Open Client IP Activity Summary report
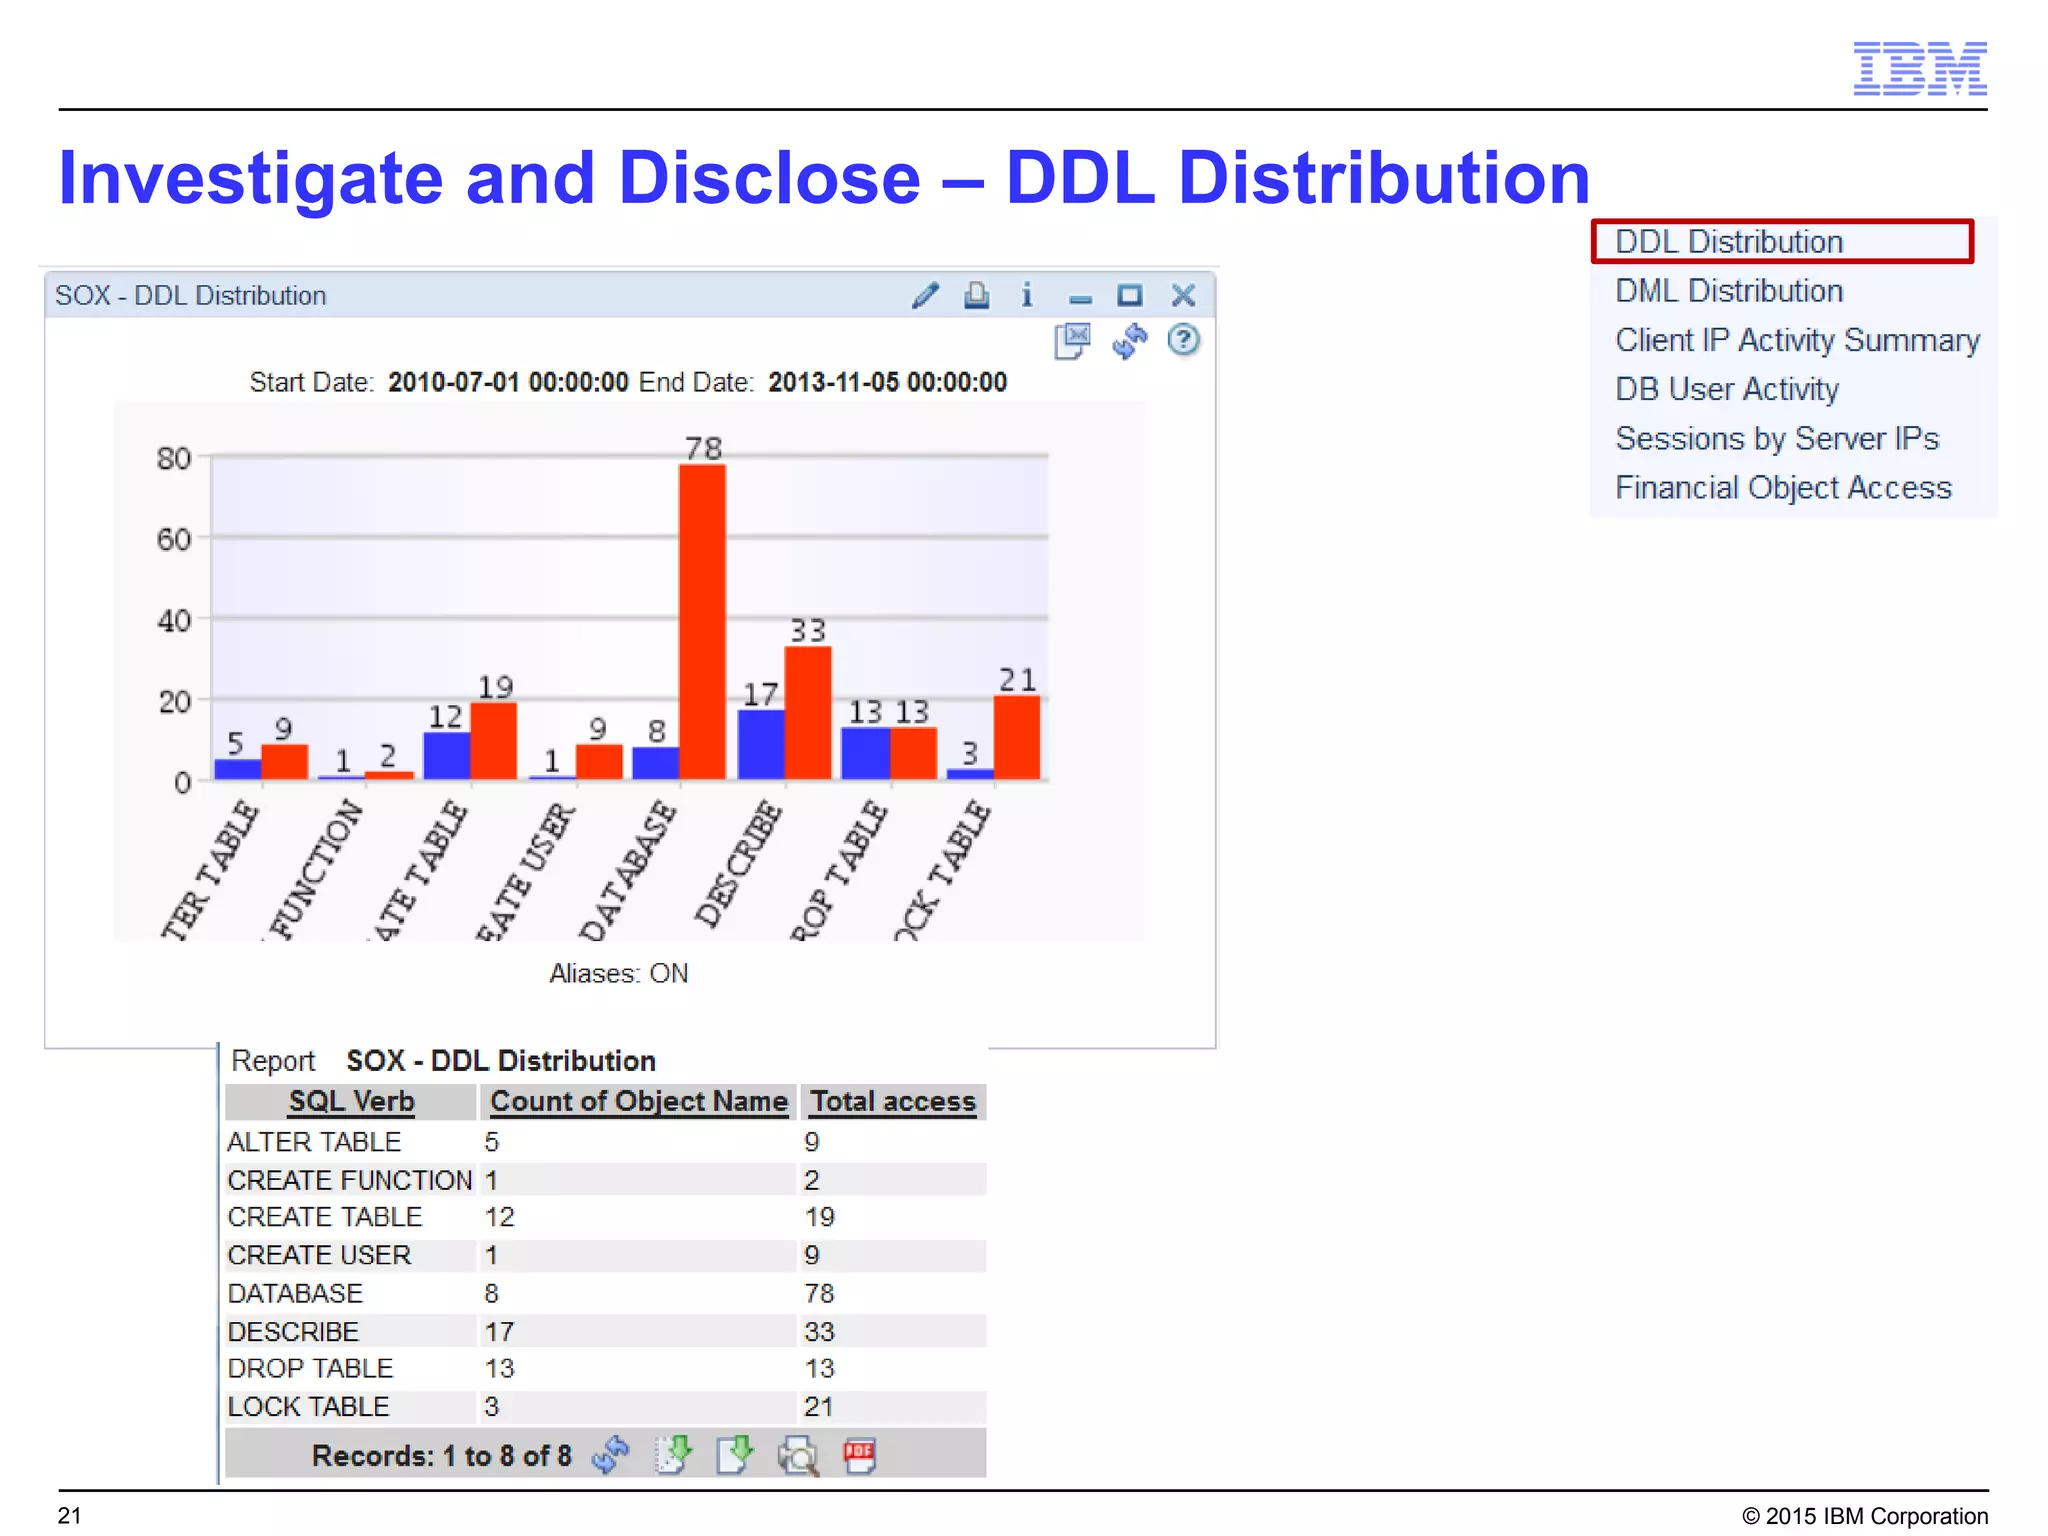 click(1797, 340)
